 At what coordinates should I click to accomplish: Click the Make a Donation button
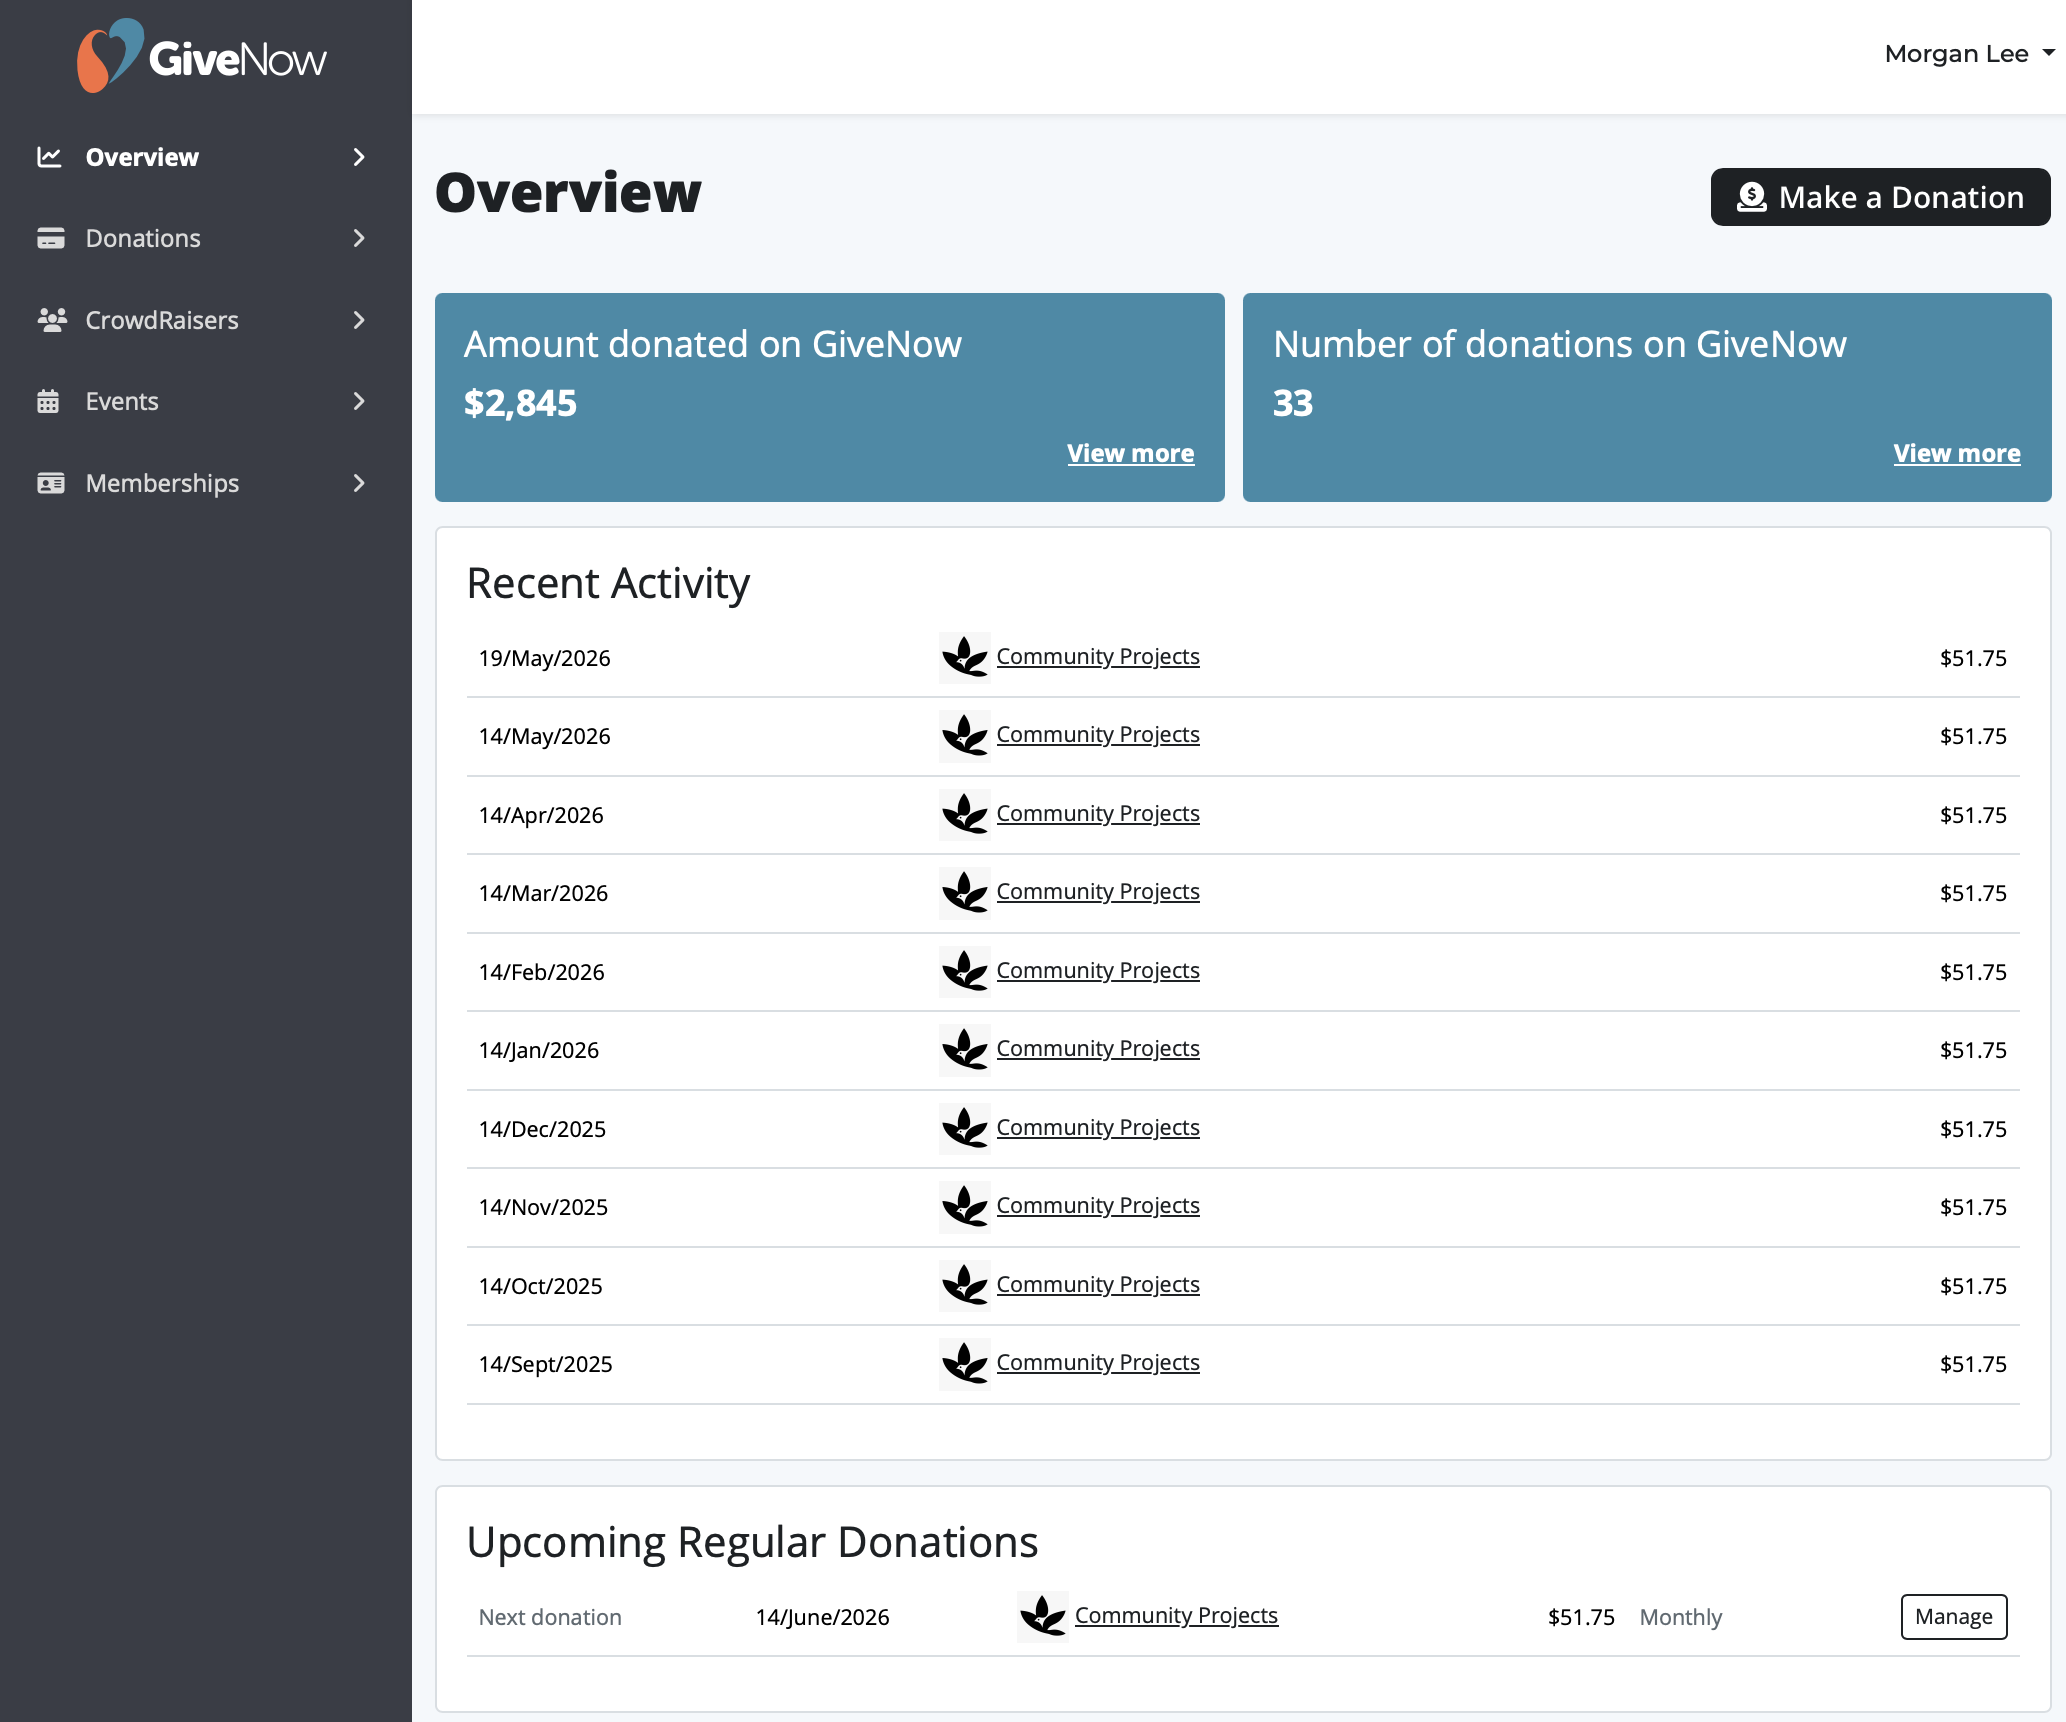(x=1880, y=197)
